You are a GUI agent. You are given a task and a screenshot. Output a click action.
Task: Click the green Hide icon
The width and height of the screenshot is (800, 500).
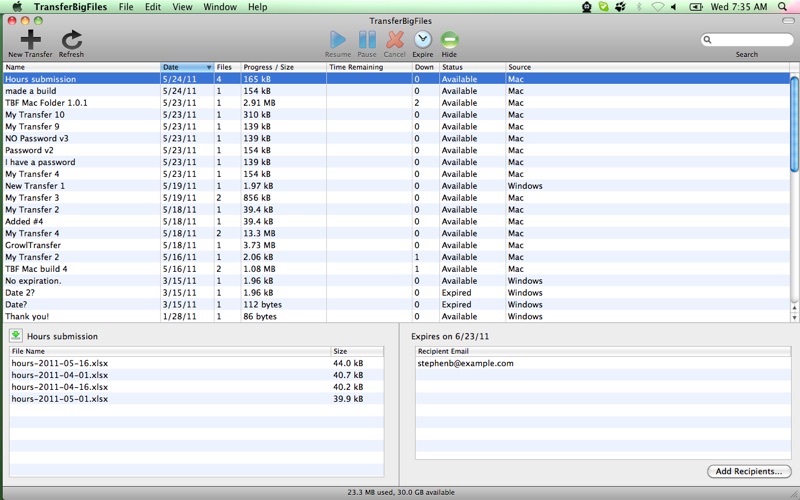point(449,39)
